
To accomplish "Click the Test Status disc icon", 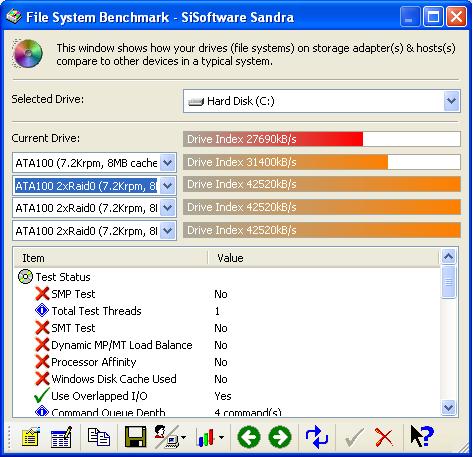I will point(25,277).
